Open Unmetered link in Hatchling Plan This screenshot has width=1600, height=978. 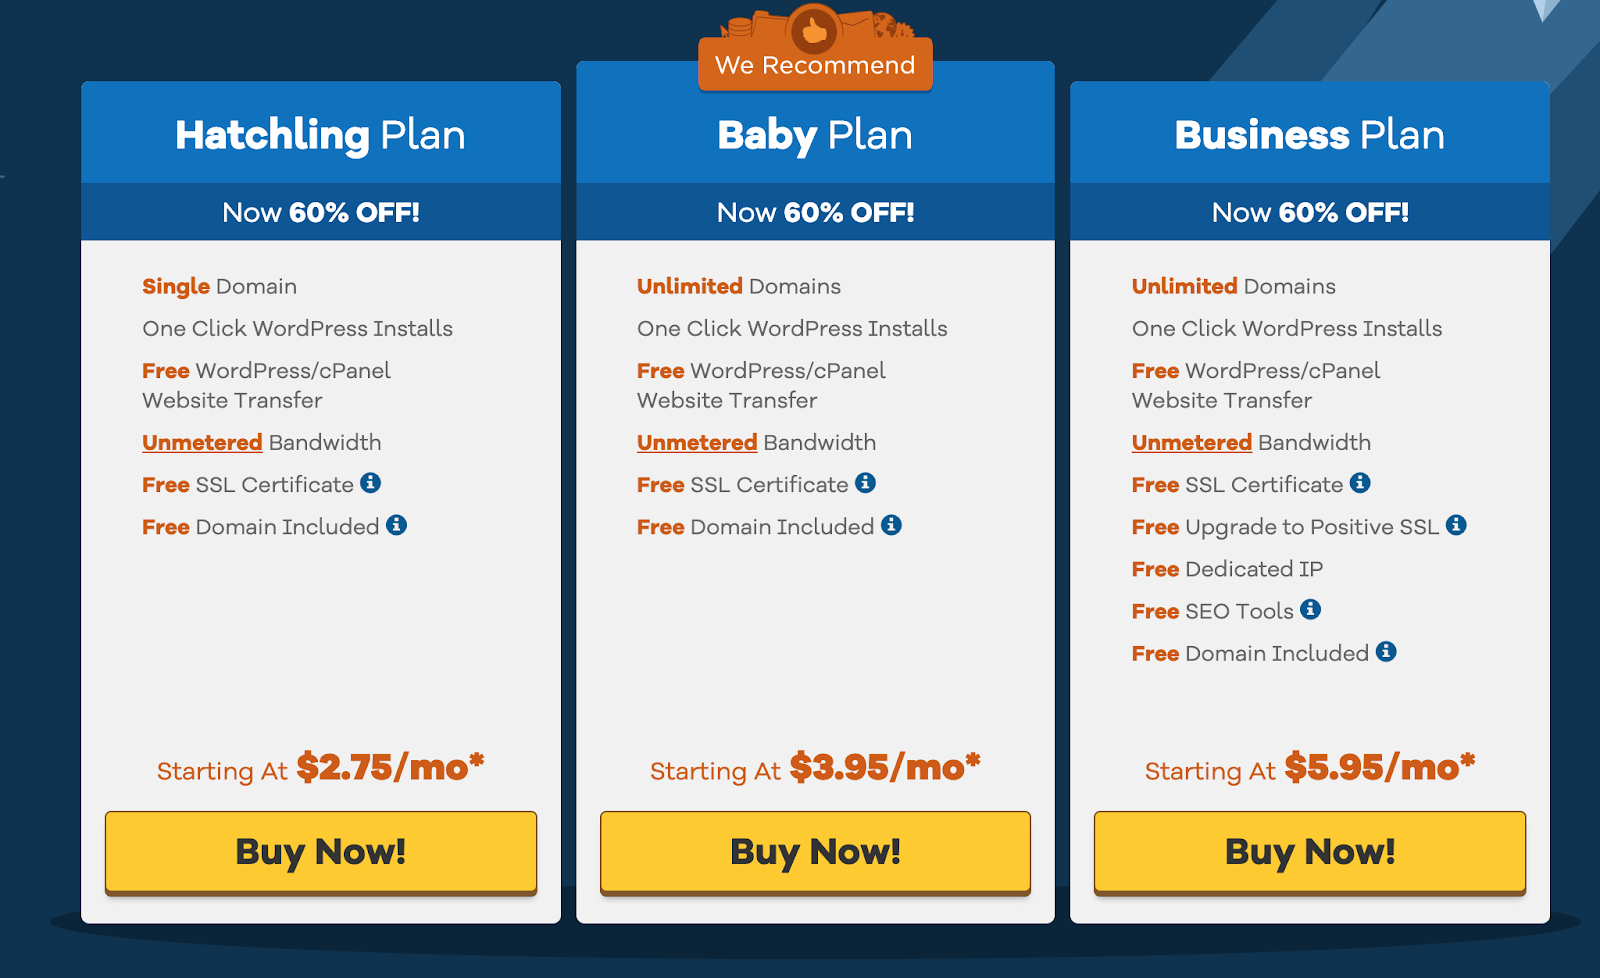(x=202, y=443)
